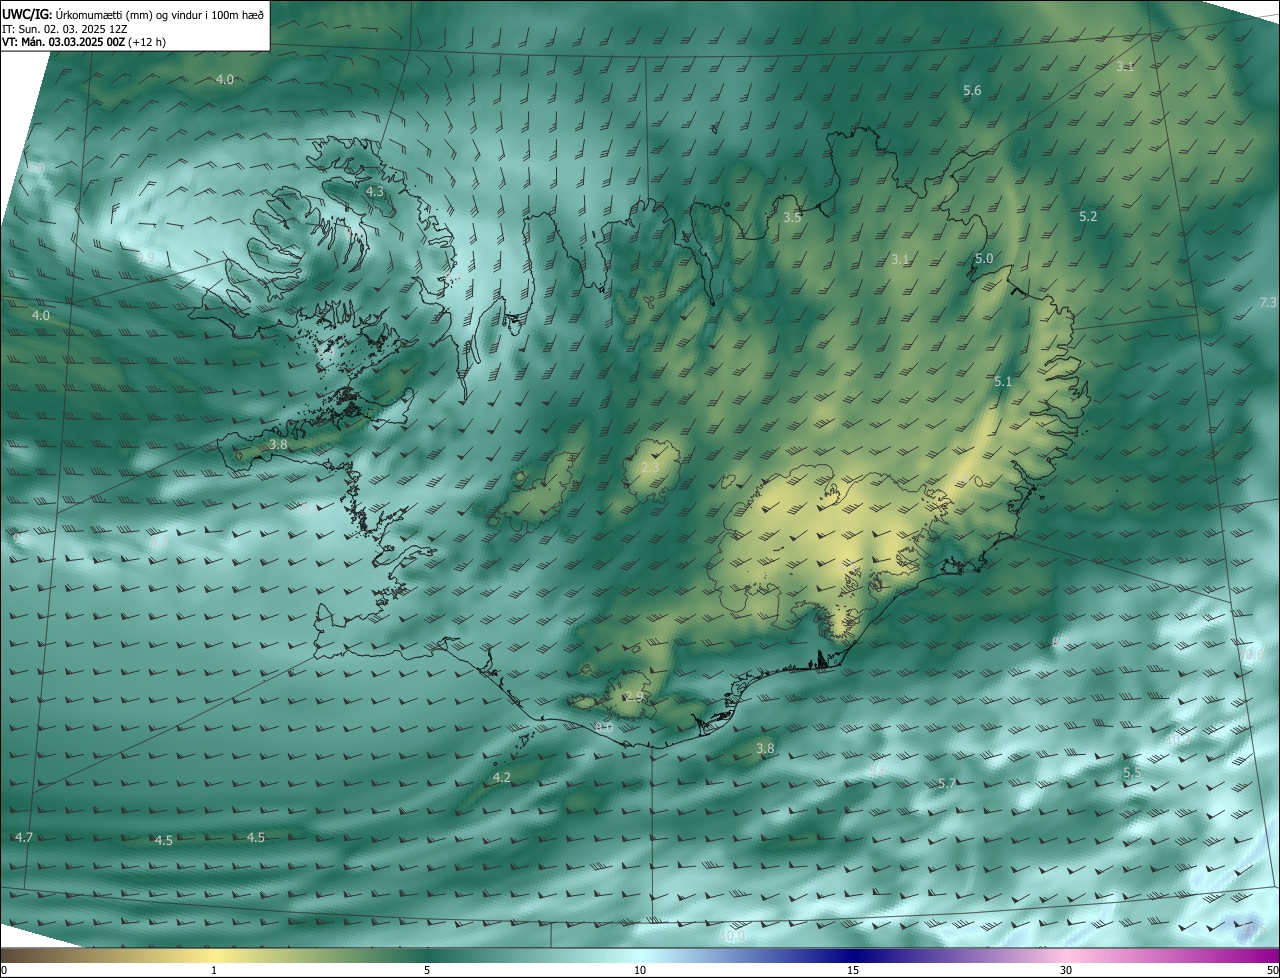The width and height of the screenshot is (1280, 978).
Task: Click the 5 tick on the colour scale
Action: point(427,970)
